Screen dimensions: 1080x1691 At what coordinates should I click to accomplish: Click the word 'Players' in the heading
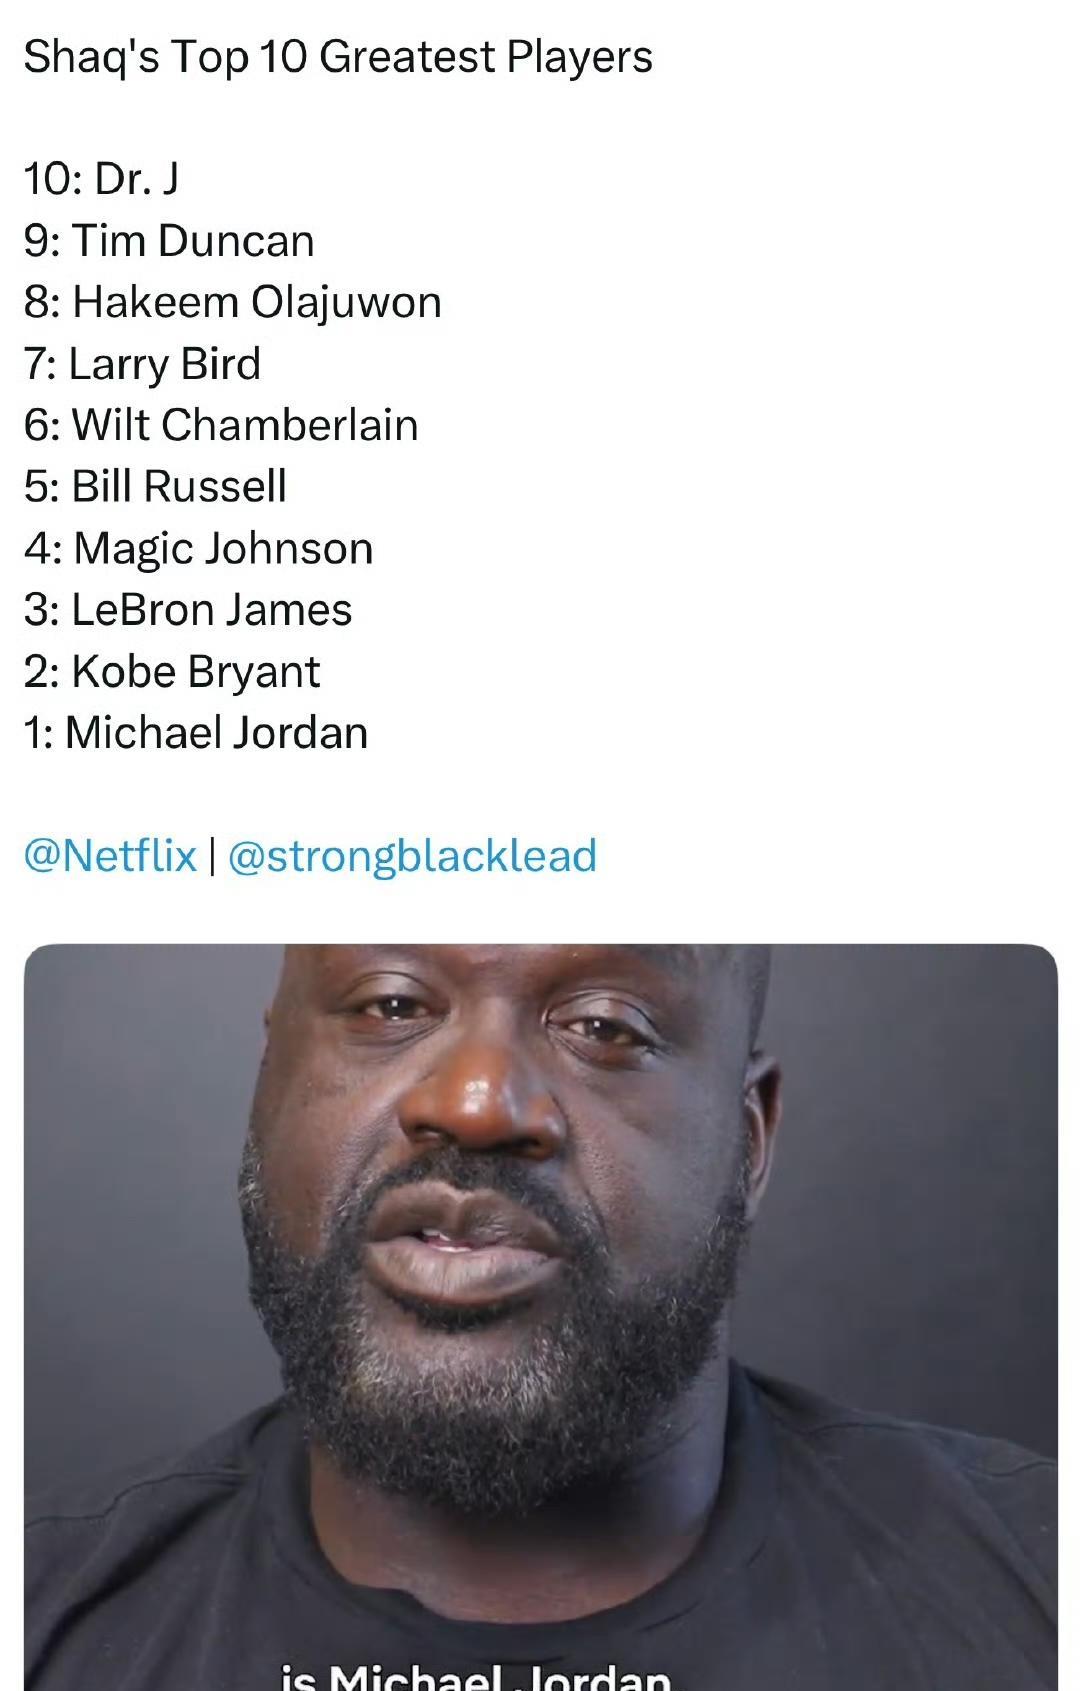(x=579, y=58)
